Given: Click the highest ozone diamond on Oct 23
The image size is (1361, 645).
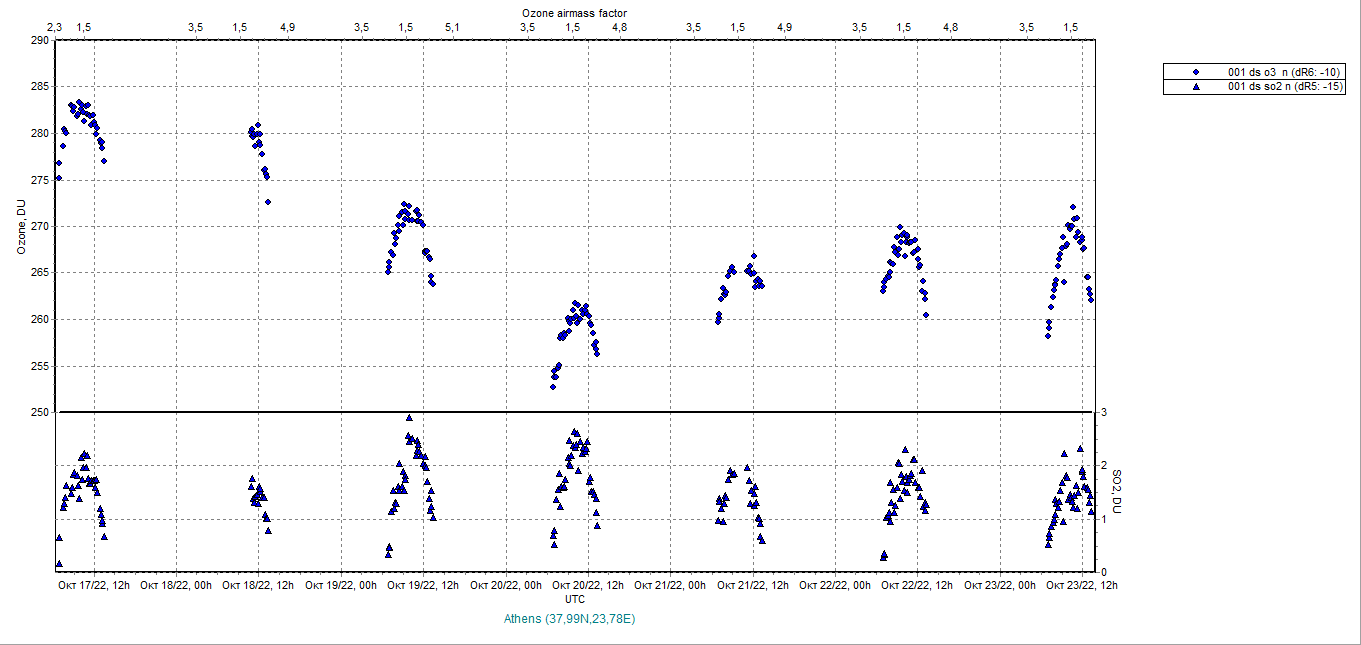Looking at the screenshot, I should tap(1073, 207).
